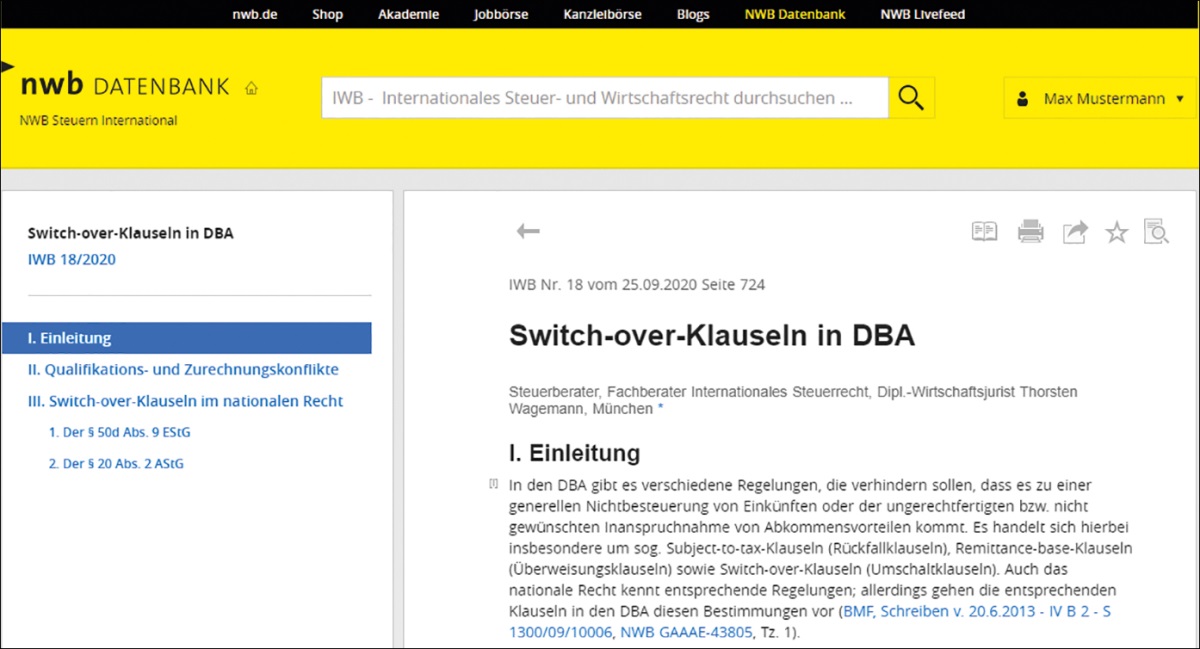
Task: Go back using the left arrow
Action: [528, 232]
